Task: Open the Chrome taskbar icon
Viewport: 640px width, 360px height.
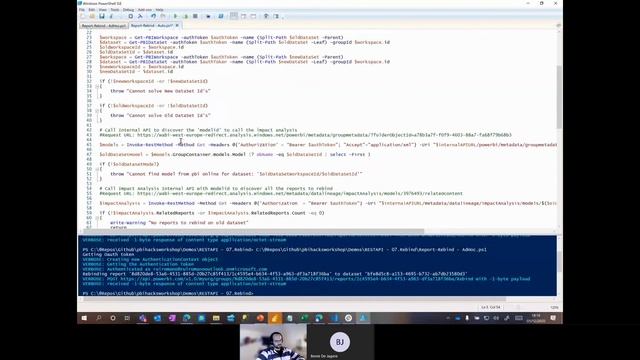Action: tap(348, 318)
